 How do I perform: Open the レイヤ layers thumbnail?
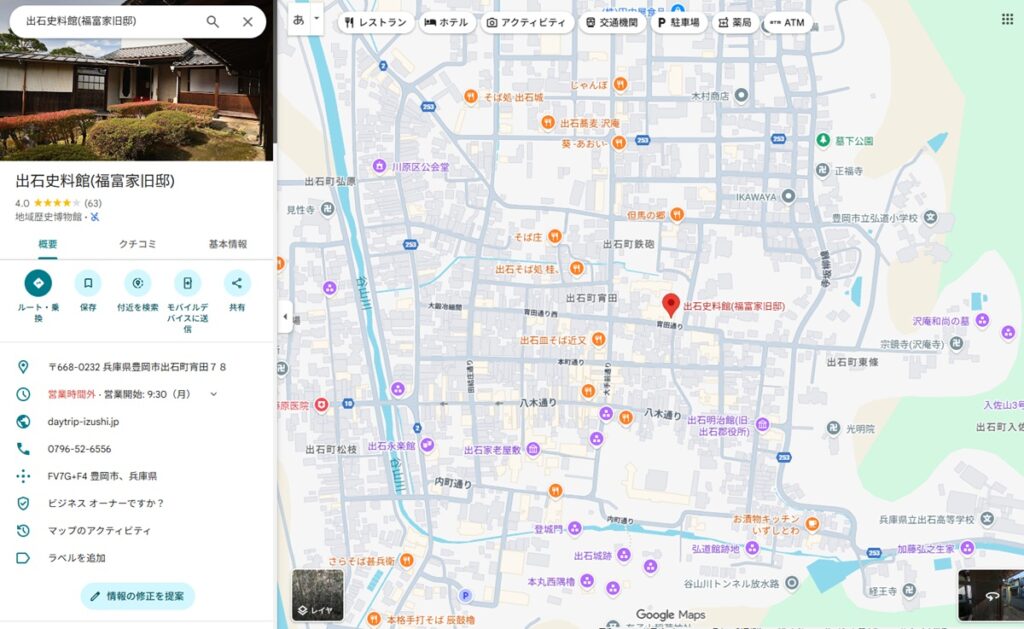tap(318, 595)
